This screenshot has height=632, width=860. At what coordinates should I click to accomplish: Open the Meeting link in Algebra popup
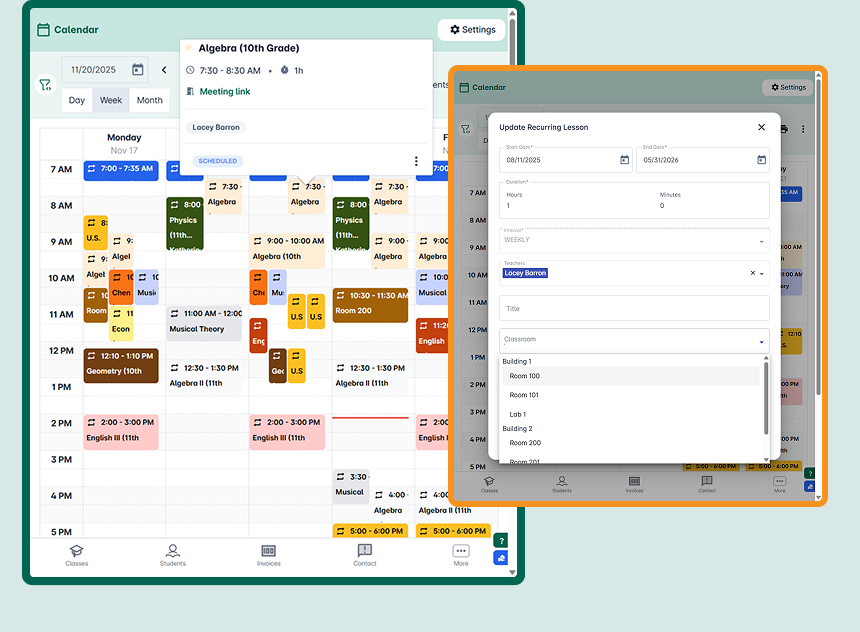pyautogui.click(x=225, y=92)
